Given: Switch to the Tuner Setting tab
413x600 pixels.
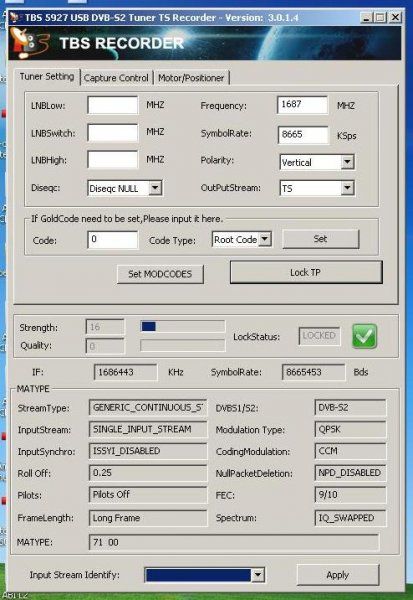Looking at the screenshot, I should pyautogui.click(x=47, y=77).
